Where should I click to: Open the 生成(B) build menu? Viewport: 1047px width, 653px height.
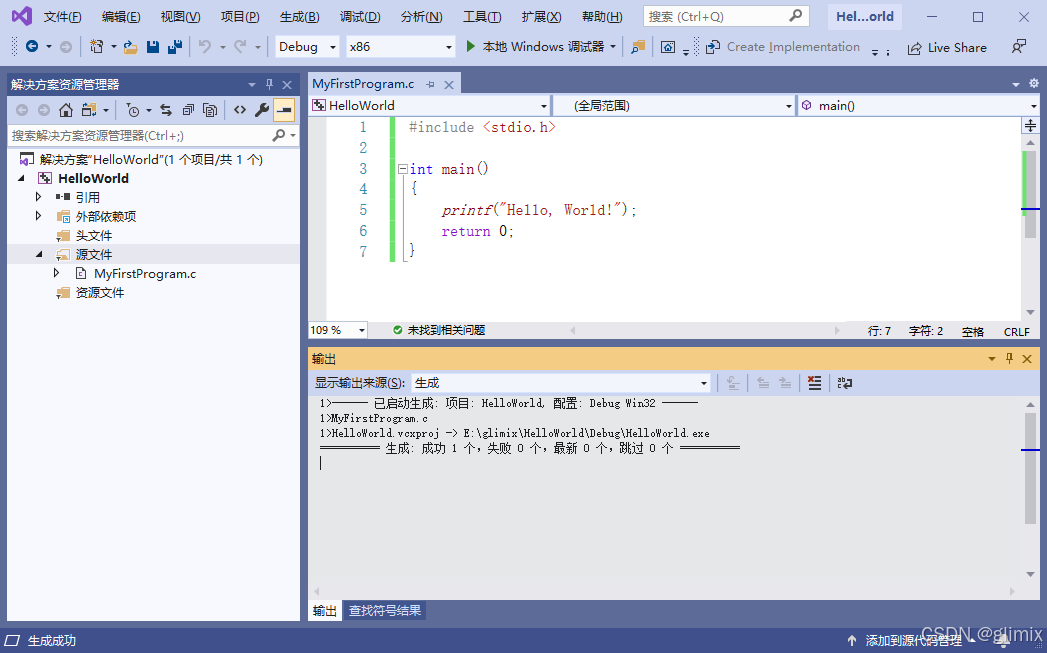tap(299, 17)
